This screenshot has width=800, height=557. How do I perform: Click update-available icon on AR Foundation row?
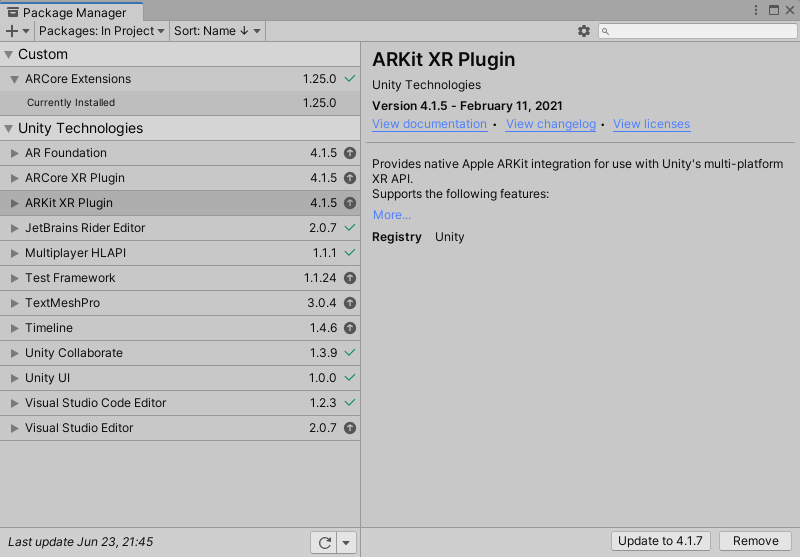(x=349, y=153)
